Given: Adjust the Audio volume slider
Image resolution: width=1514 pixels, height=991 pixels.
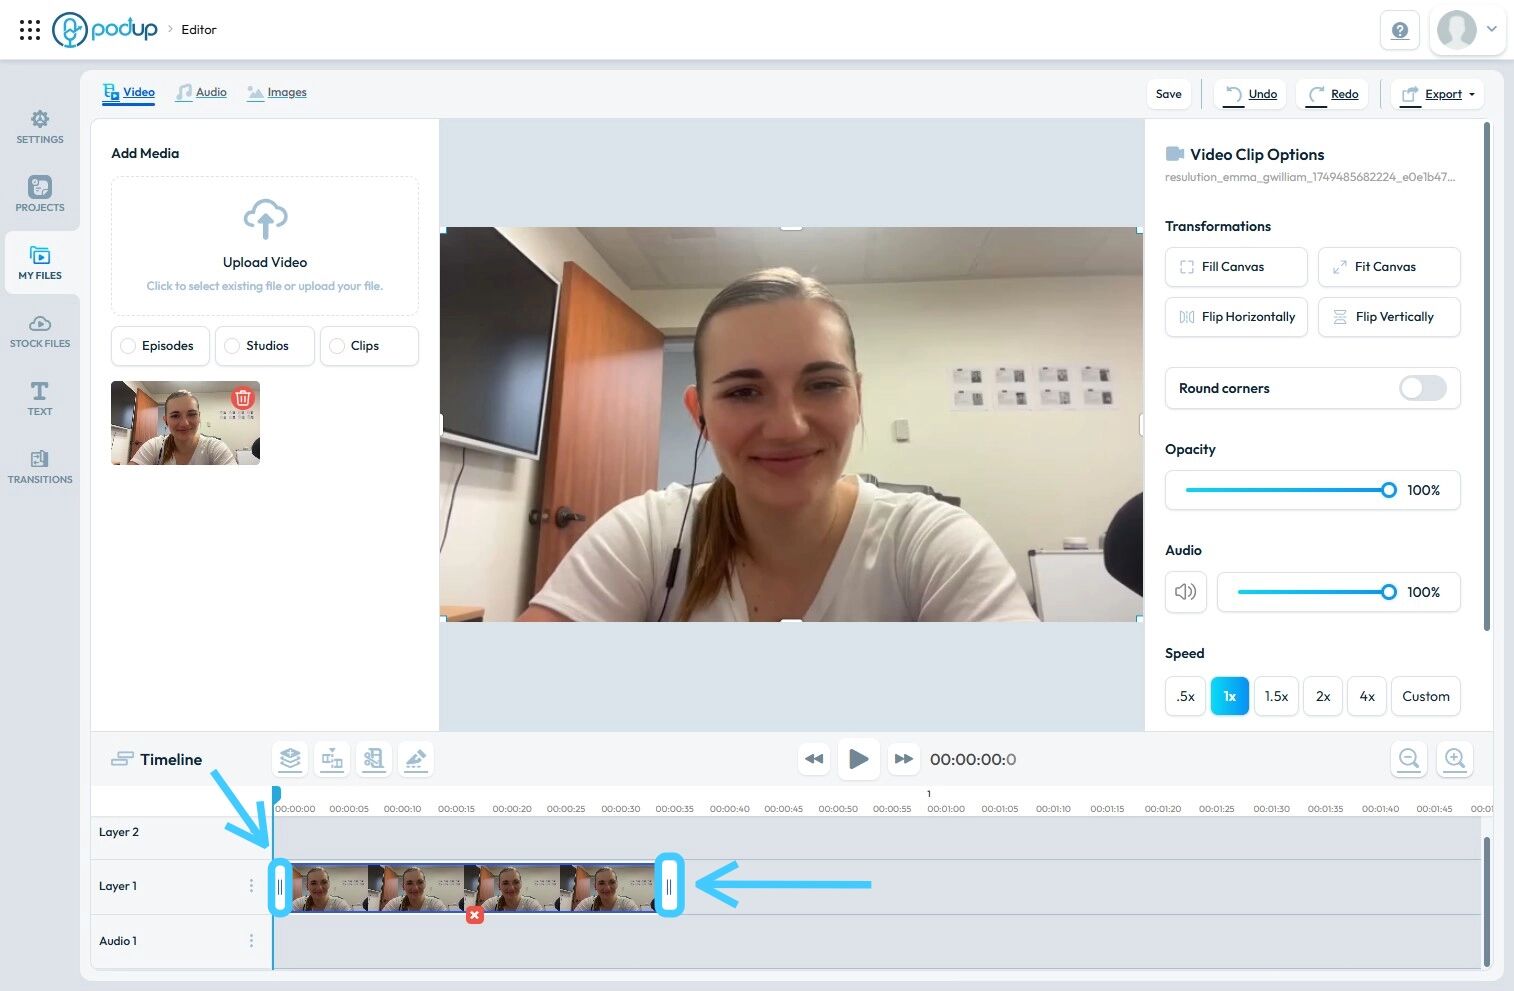Looking at the screenshot, I should [1315, 592].
